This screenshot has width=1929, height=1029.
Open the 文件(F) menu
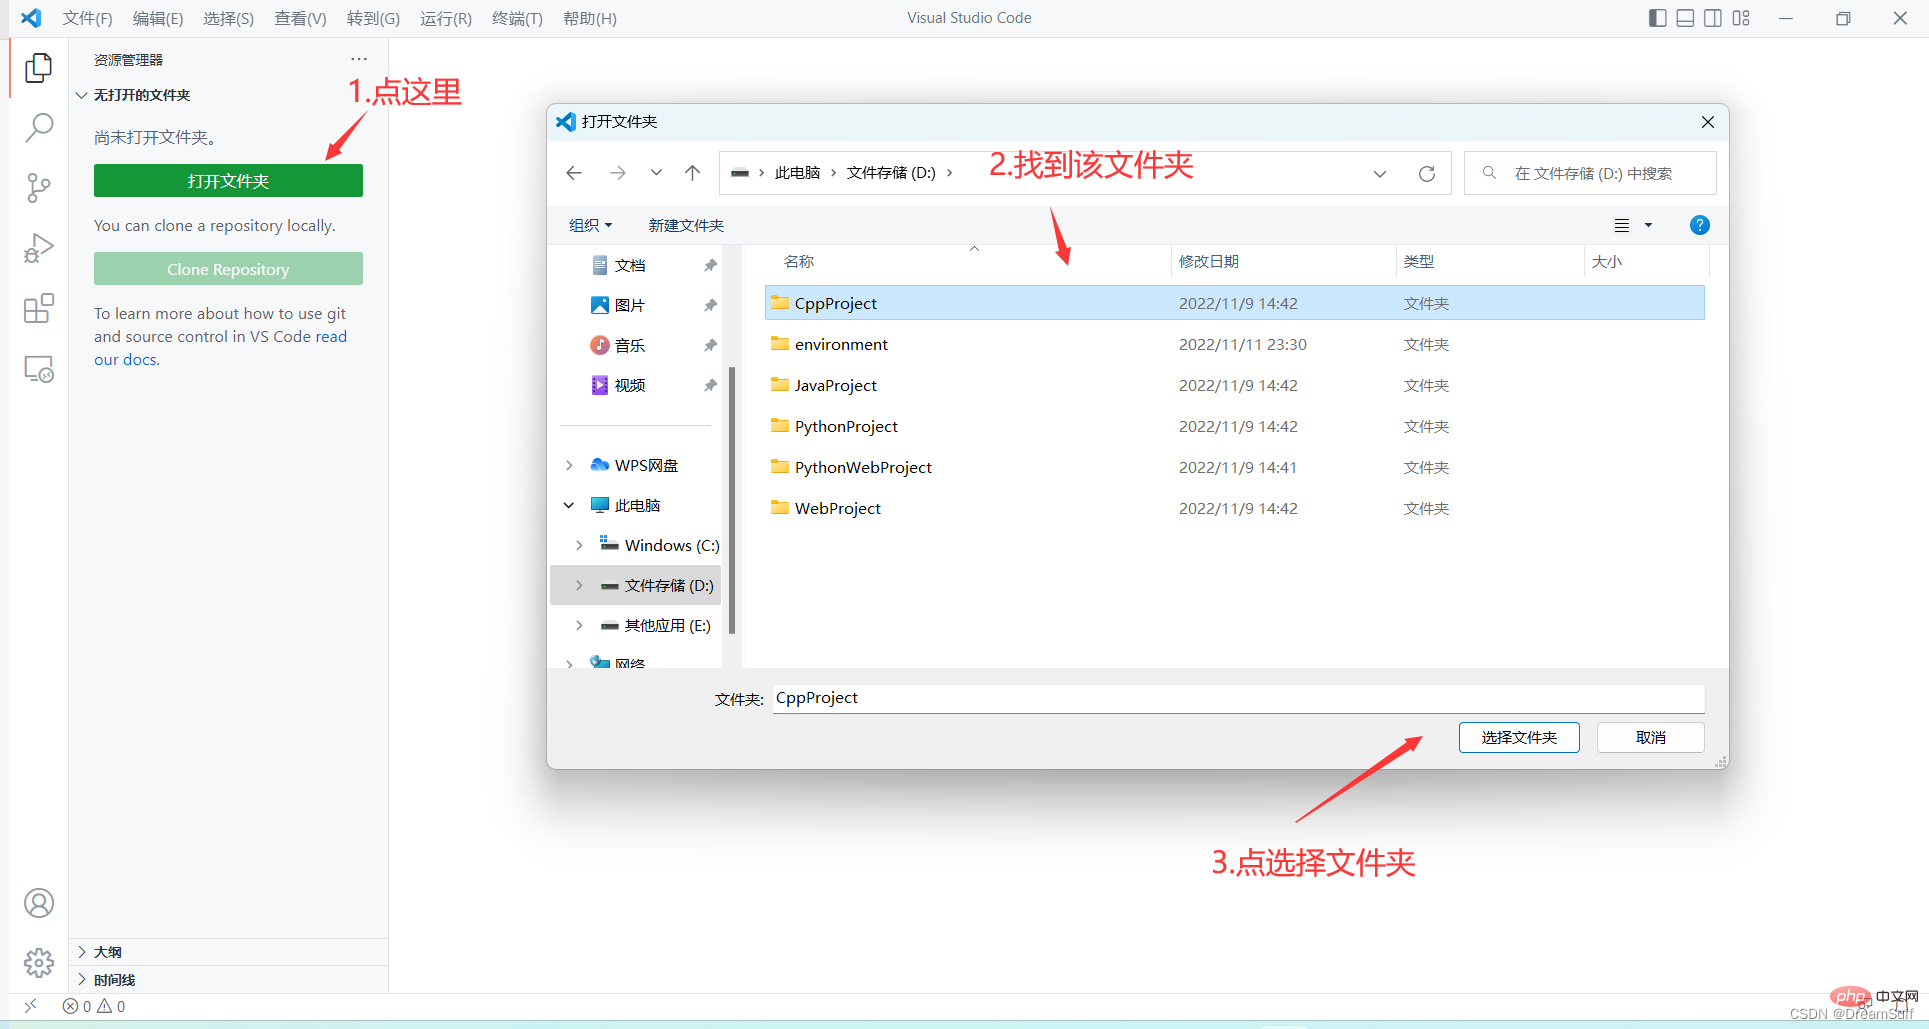[86, 17]
